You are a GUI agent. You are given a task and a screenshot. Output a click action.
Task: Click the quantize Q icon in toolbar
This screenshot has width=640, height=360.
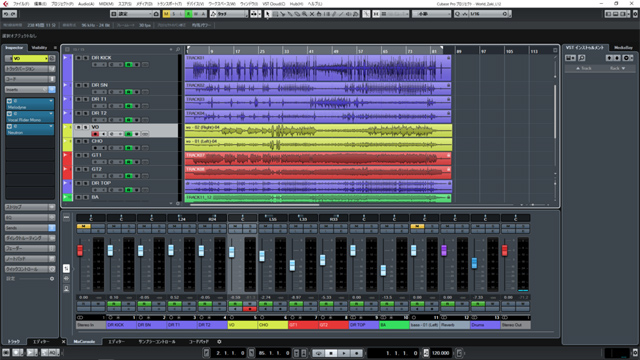click(x=457, y=14)
